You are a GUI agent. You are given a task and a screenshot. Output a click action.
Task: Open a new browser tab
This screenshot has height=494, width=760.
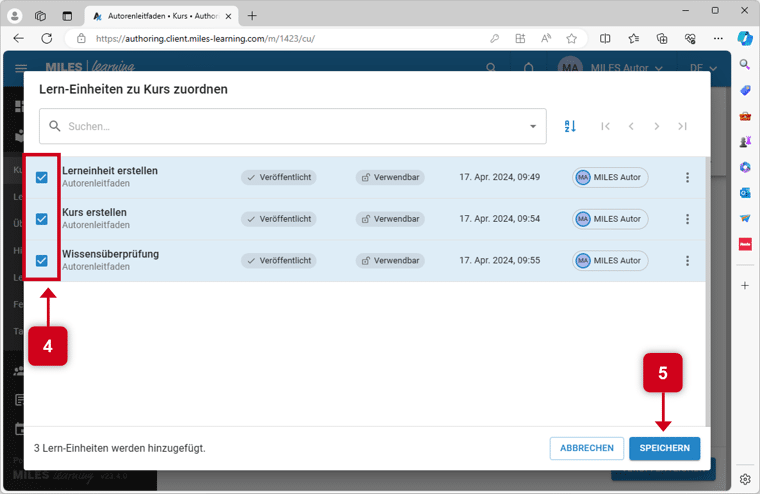[252, 16]
